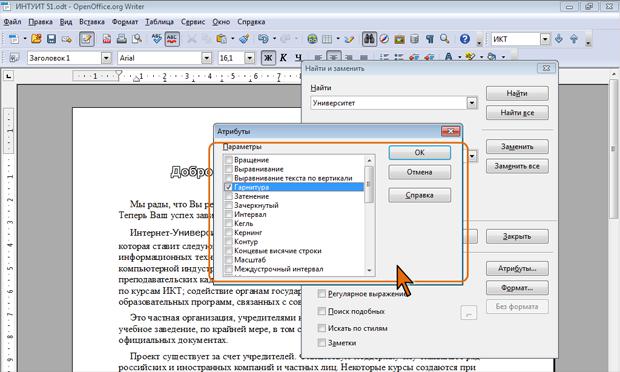Click the Print file directly icon

pyautogui.click(x=122, y=39)
